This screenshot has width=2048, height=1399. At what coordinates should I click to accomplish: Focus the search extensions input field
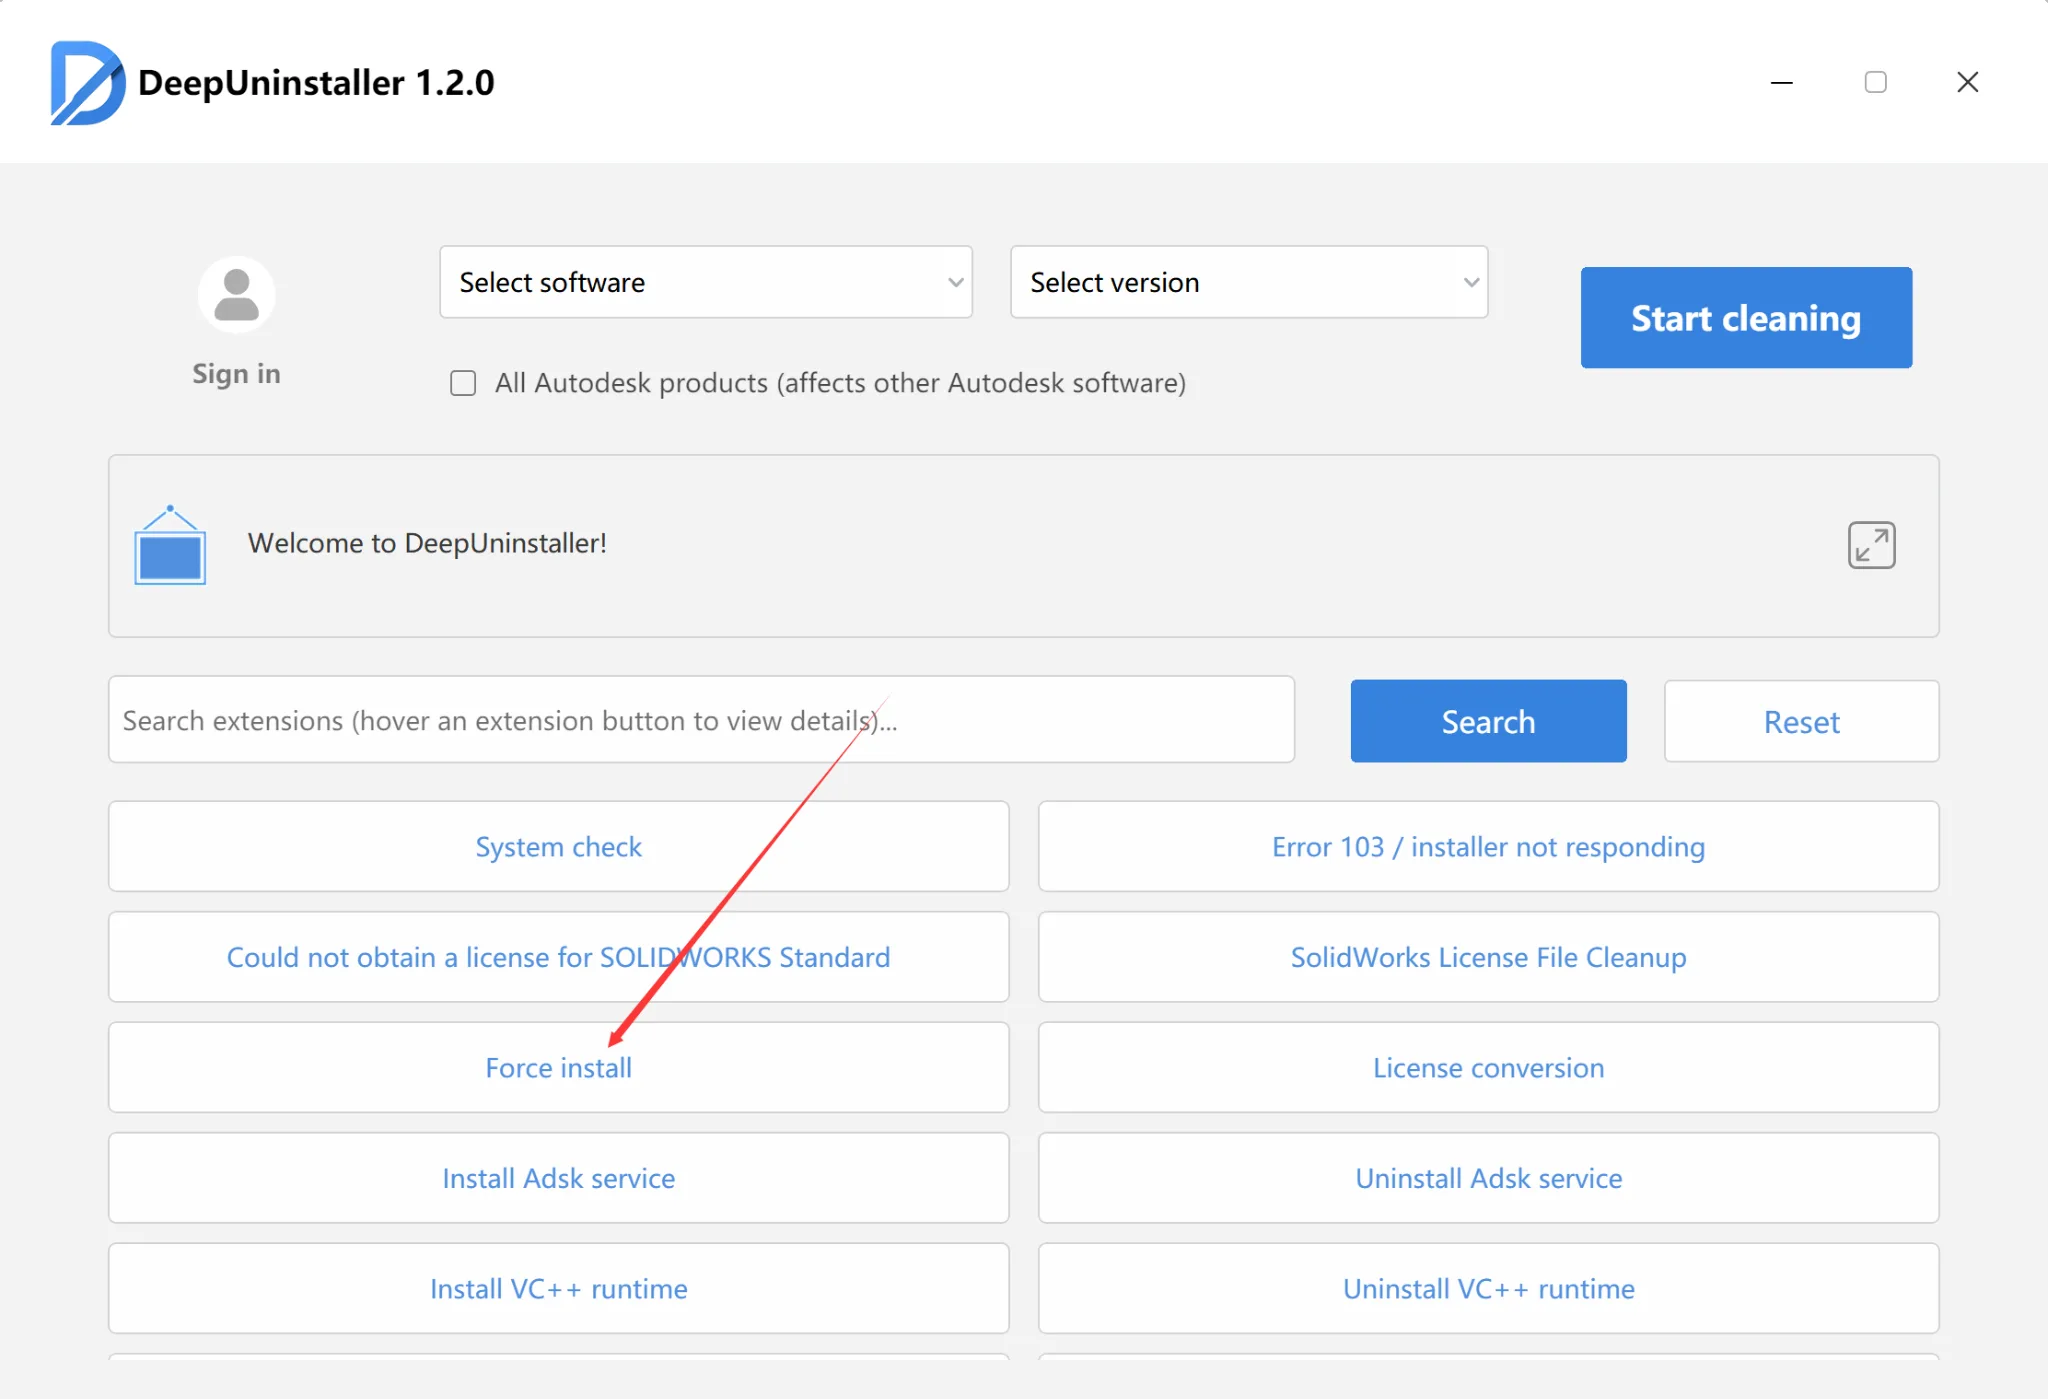[700, 720]
